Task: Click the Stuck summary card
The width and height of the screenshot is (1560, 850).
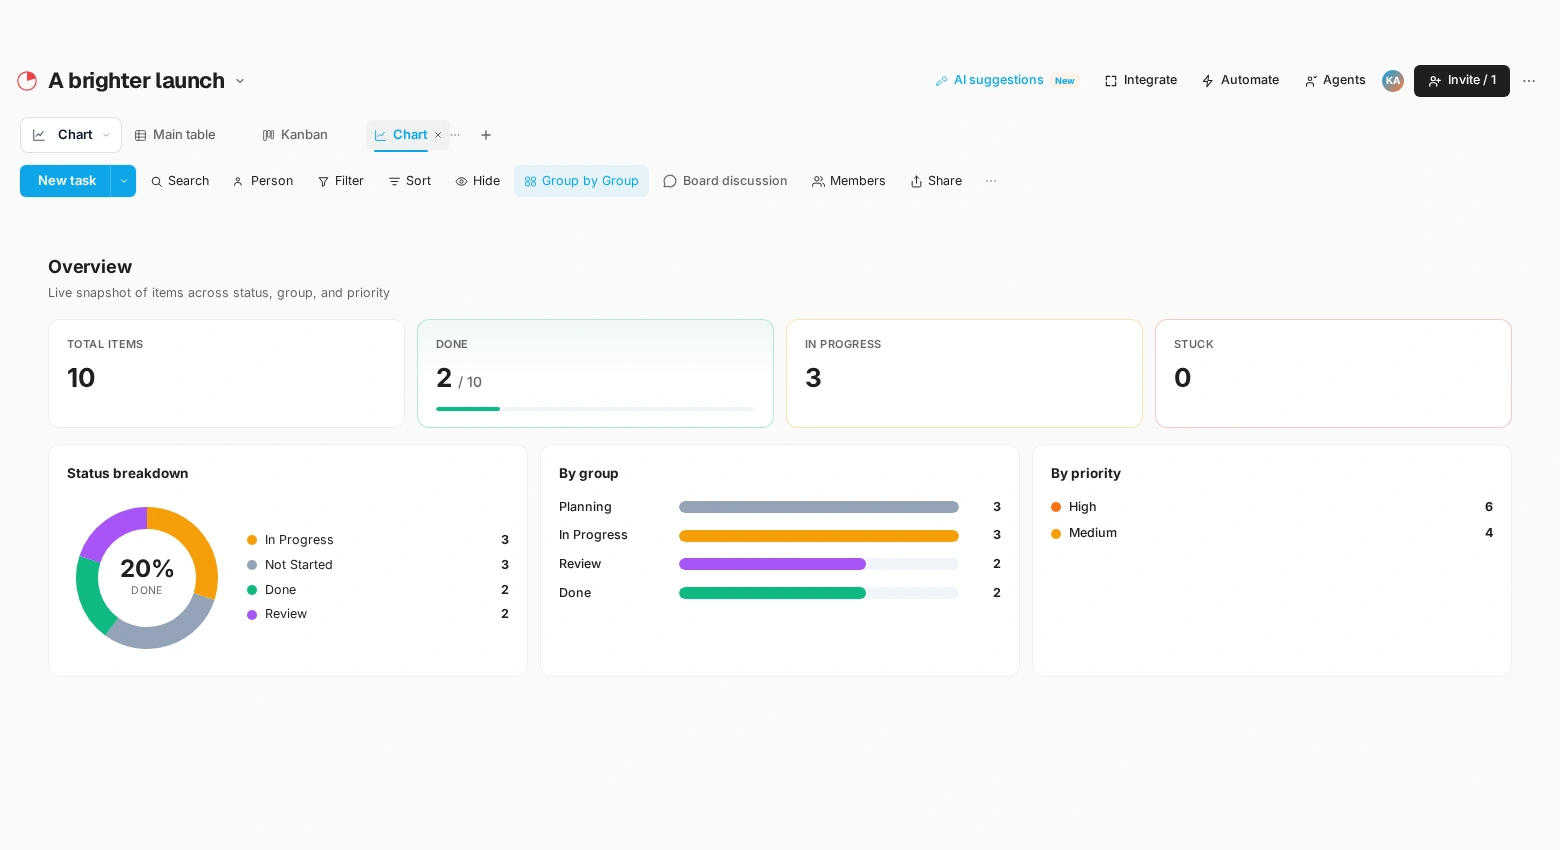Action: (x=1333, y=373)
